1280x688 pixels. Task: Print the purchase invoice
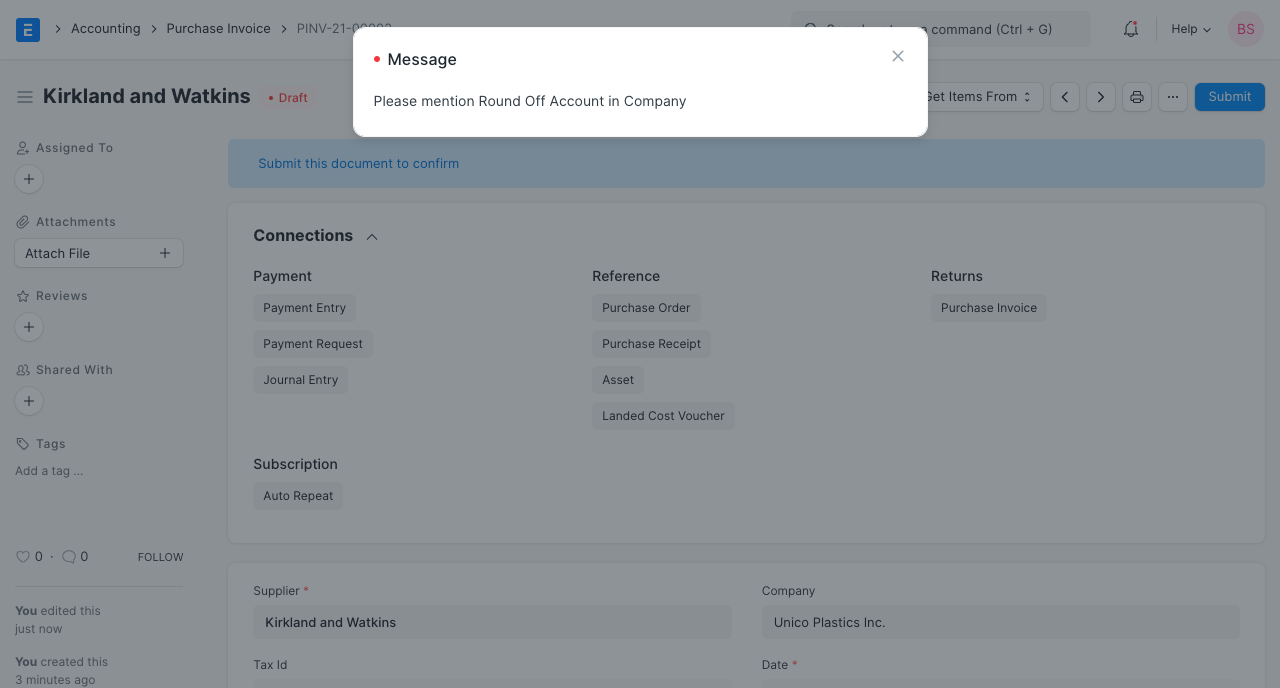point(1136,96)
